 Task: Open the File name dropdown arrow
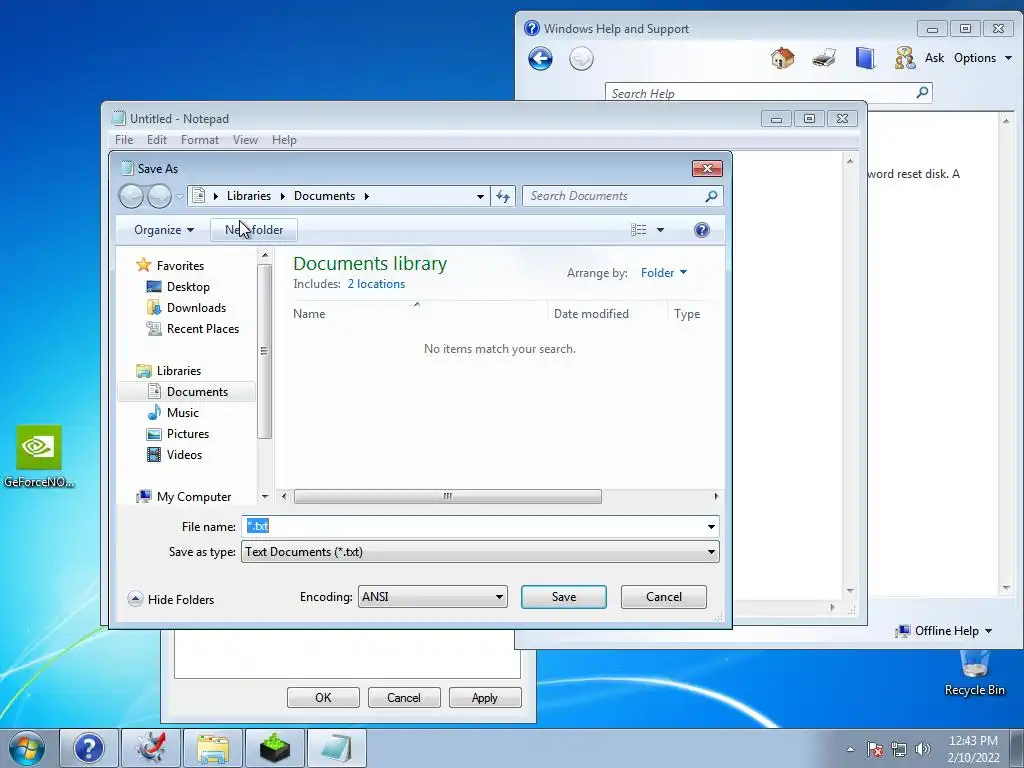tap(711, 526)
